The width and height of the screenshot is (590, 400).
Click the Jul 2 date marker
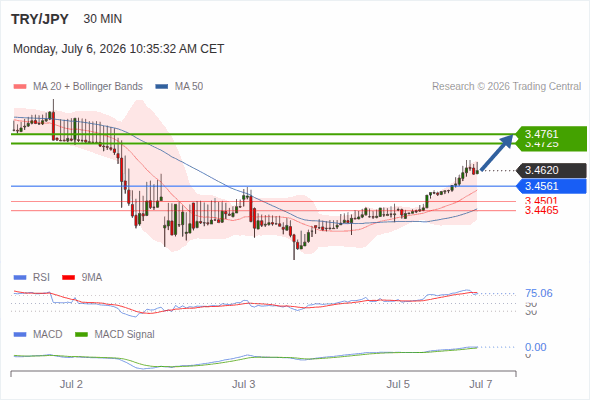click(x=71, y=384)
